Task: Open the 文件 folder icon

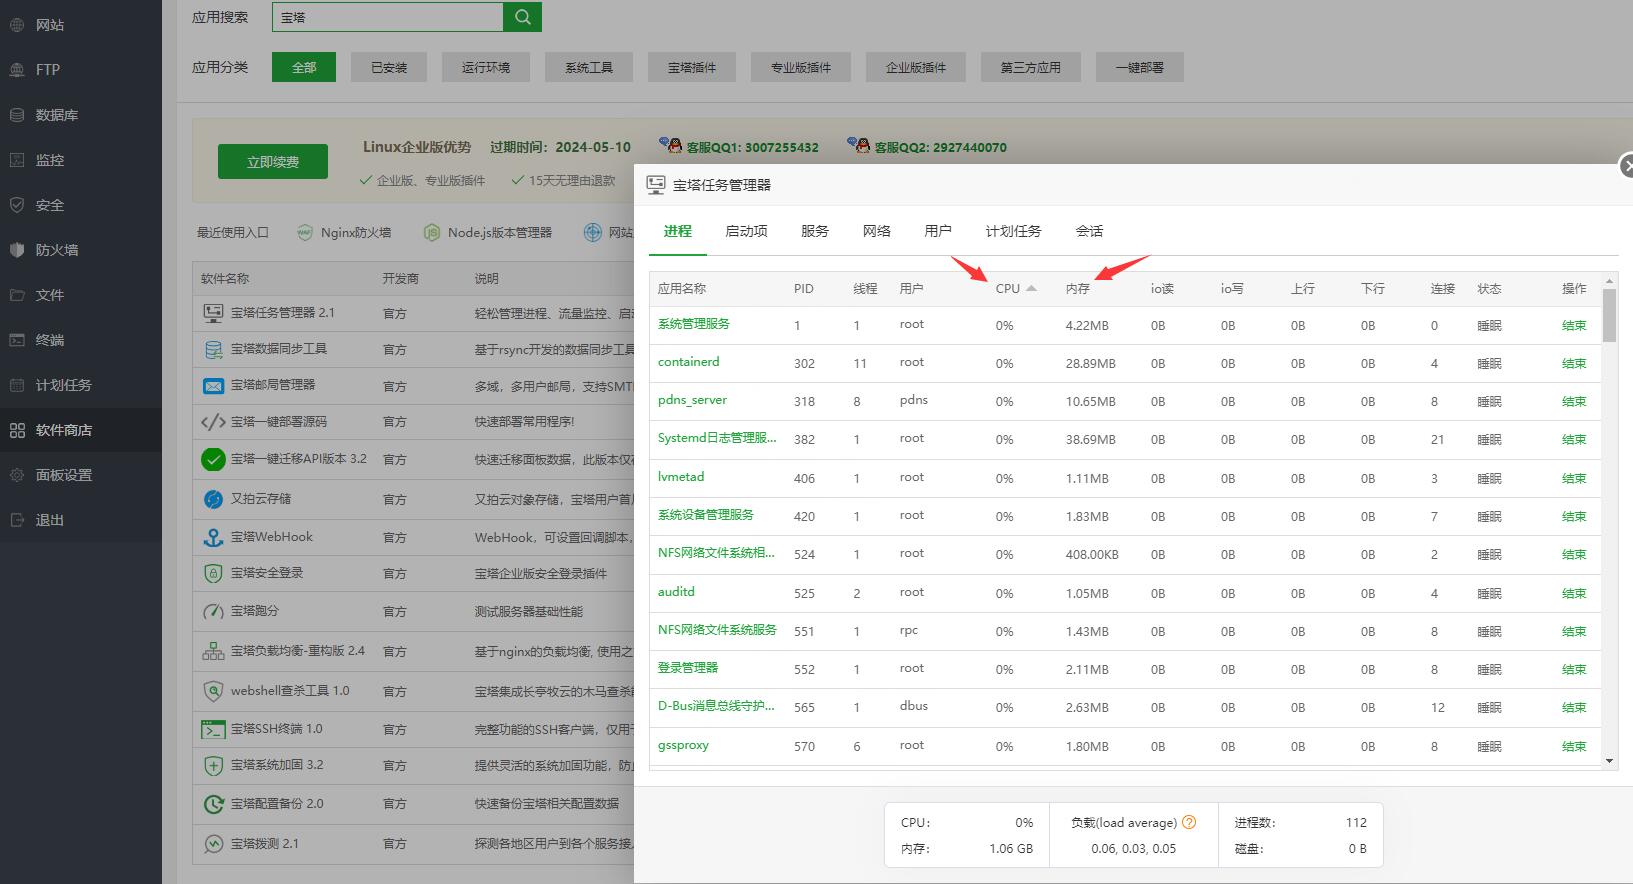Action: 17,295
